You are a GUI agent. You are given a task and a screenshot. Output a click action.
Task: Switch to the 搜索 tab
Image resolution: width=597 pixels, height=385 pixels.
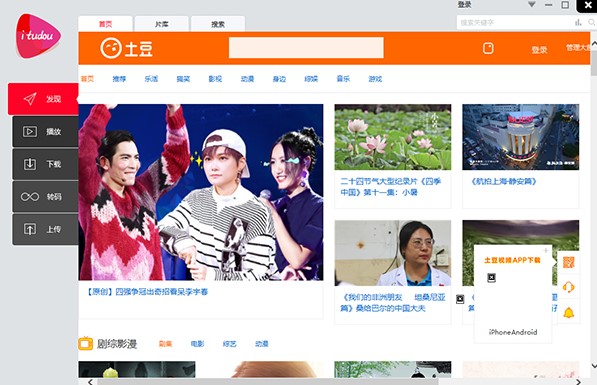218,24
